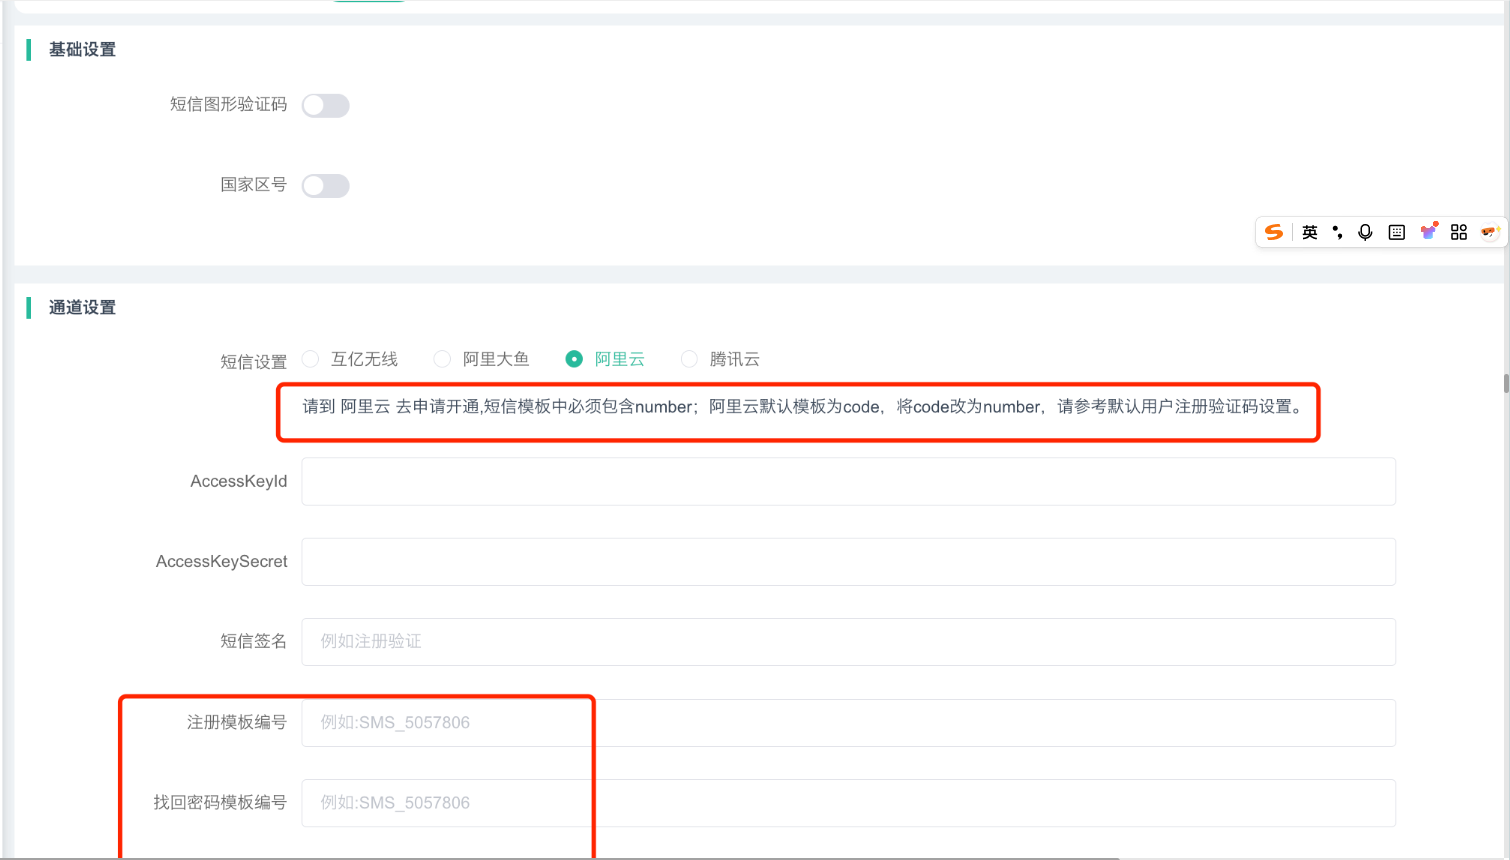
Task: Turn on the 国家区号 toggle
Action: tap(325, 186)
